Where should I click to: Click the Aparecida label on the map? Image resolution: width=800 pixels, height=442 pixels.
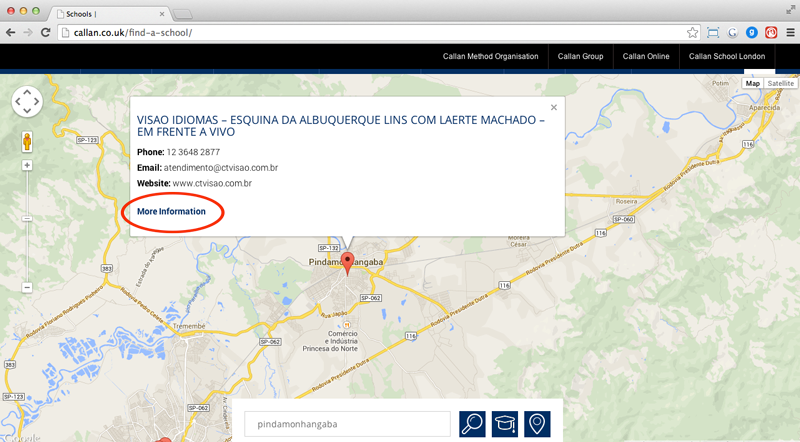[764, 108]
